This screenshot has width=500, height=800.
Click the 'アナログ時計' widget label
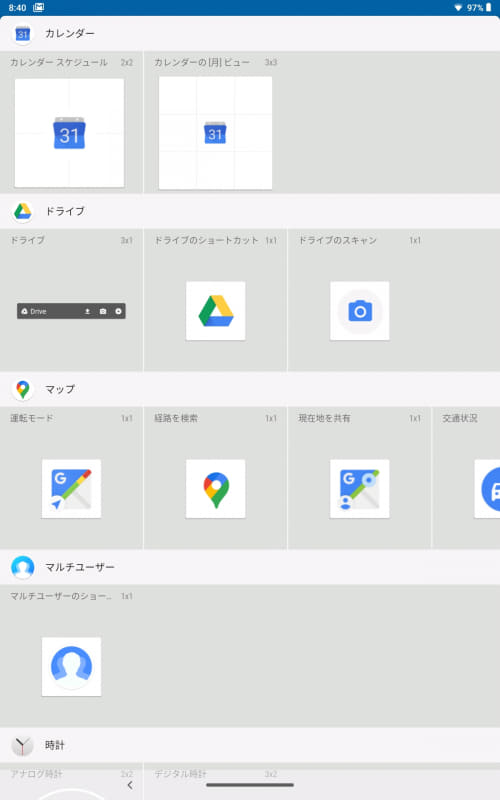[36, 774]
